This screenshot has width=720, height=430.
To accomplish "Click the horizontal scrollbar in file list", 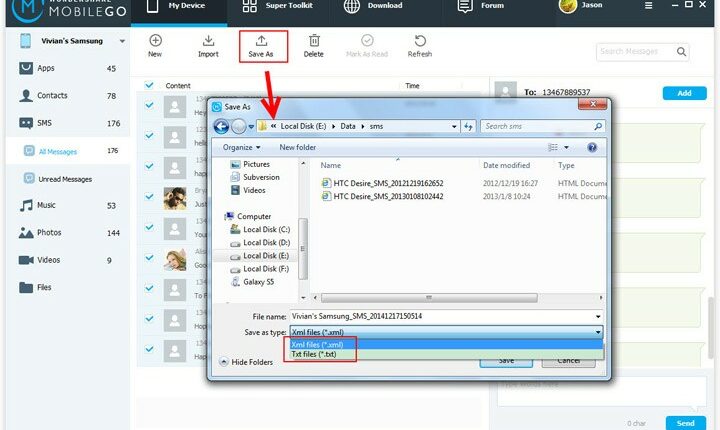I will point(429,298).
